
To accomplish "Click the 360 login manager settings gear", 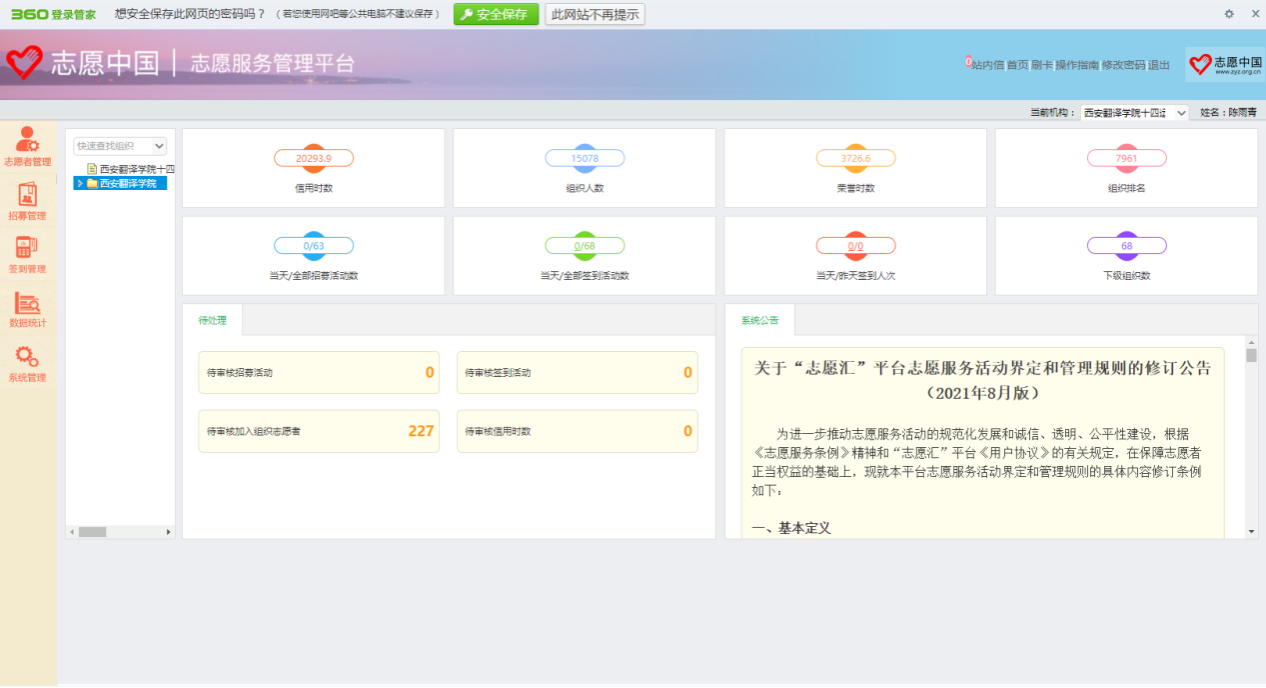I will point(1229,14).
